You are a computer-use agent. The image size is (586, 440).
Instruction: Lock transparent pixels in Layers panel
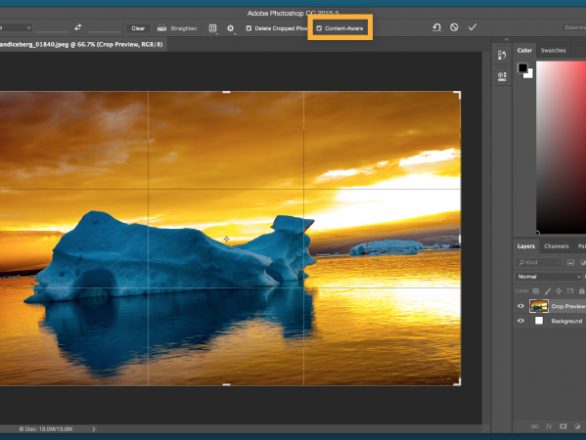536,291
